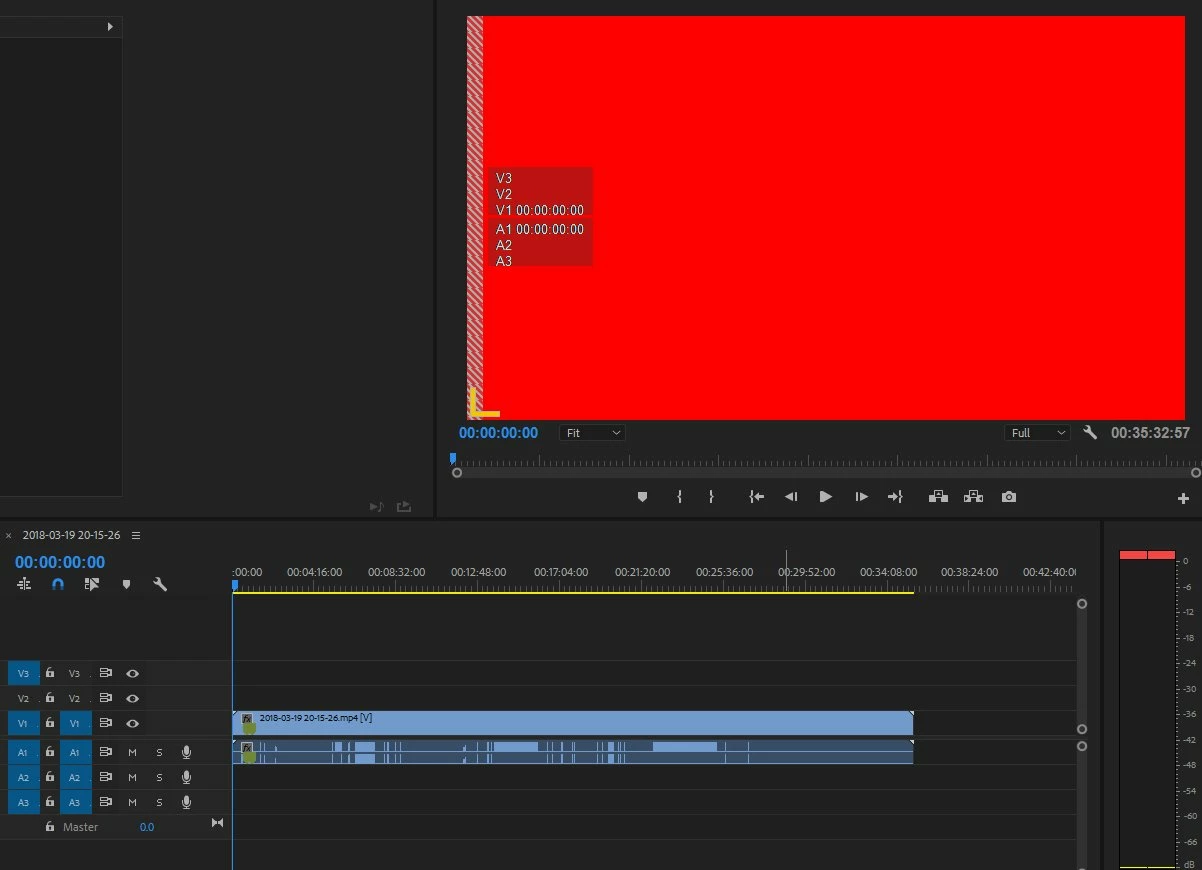1202x870 pixels.
Task: Lock the Master track
Action: [50, 826]
